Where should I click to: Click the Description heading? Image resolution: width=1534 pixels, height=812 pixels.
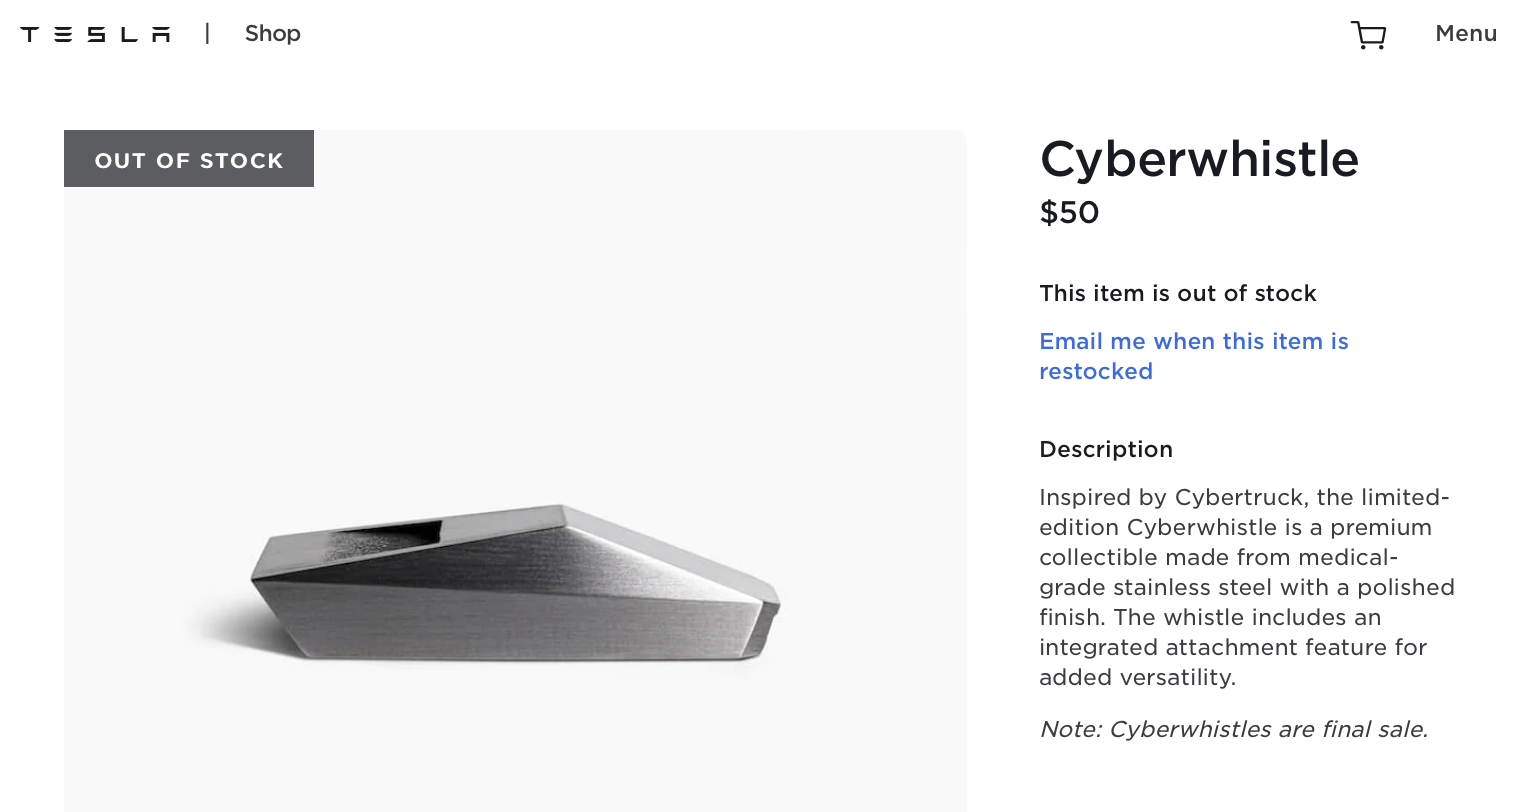pos(1105,450)
